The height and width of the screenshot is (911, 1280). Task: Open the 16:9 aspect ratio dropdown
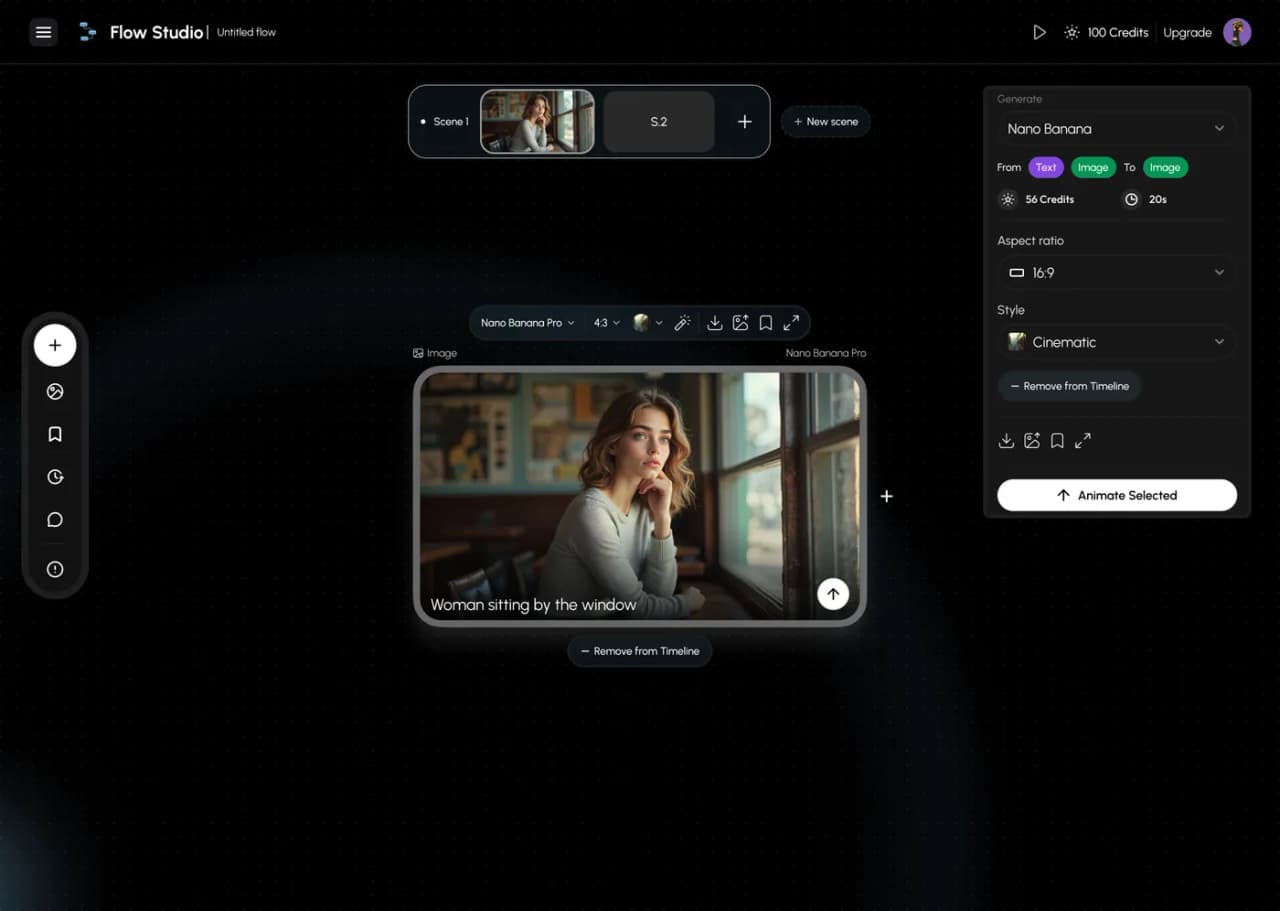1116,272
